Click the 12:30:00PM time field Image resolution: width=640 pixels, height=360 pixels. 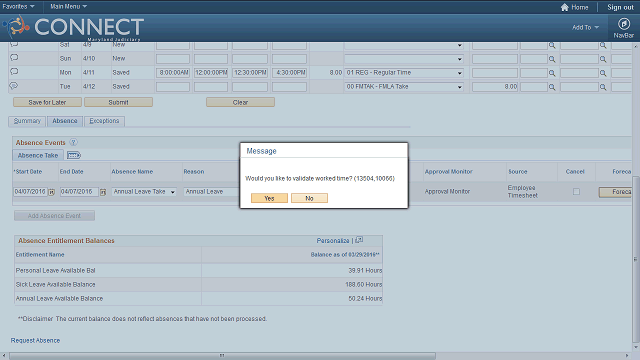(x=250, y=73)
